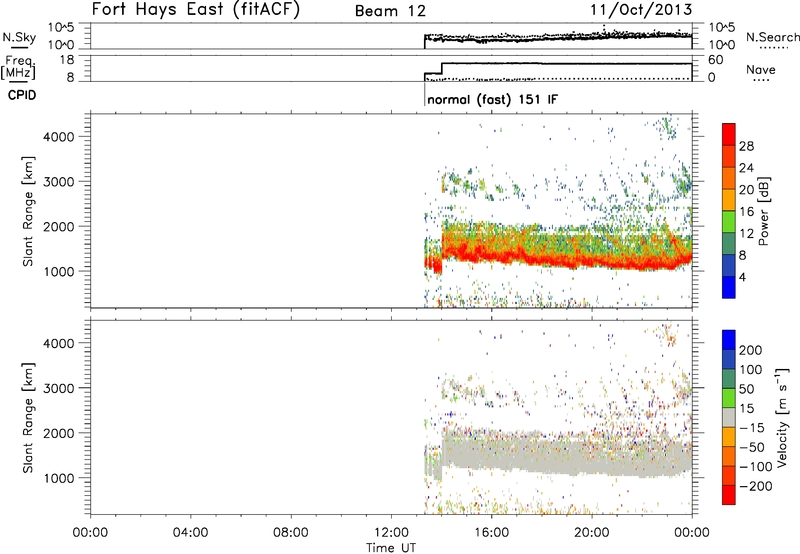
Task: Click the 'normal (fast) 151 IF' text
Action: (492, 99)
